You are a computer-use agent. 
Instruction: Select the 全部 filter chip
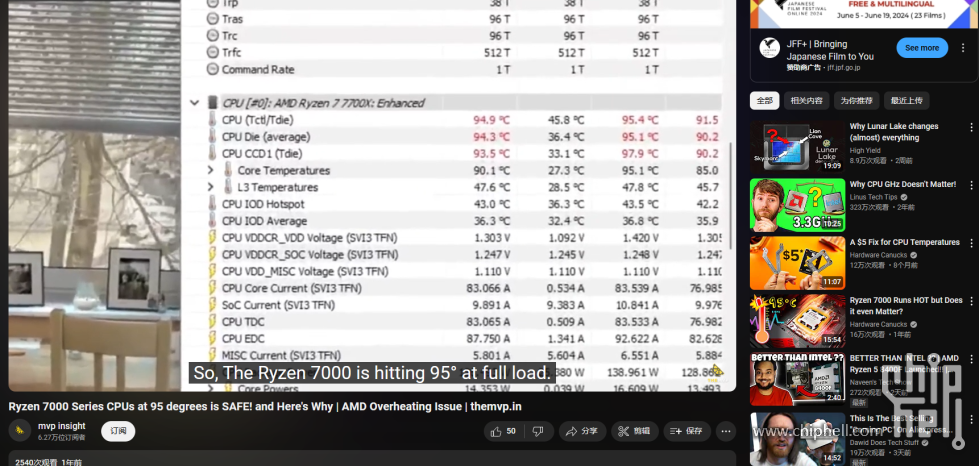click(x=764, y=101)
